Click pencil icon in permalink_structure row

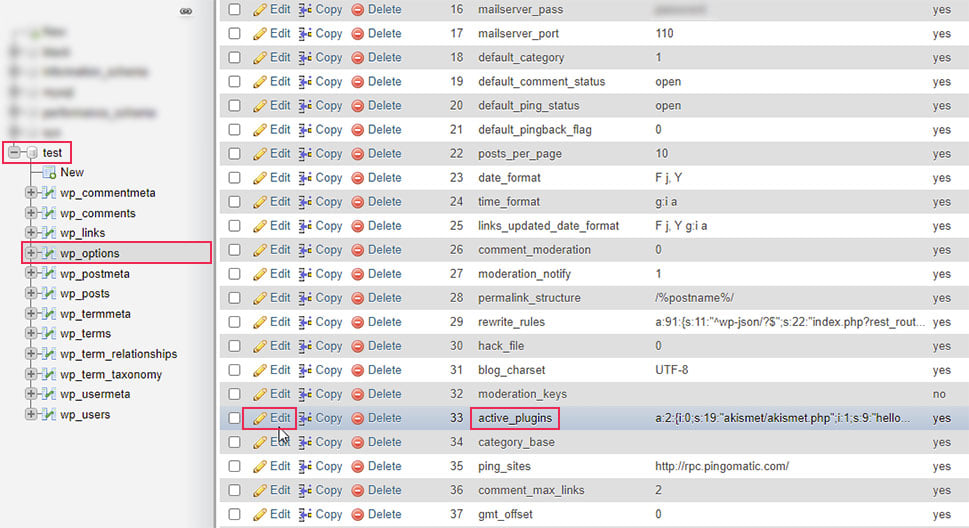point(260,298)
